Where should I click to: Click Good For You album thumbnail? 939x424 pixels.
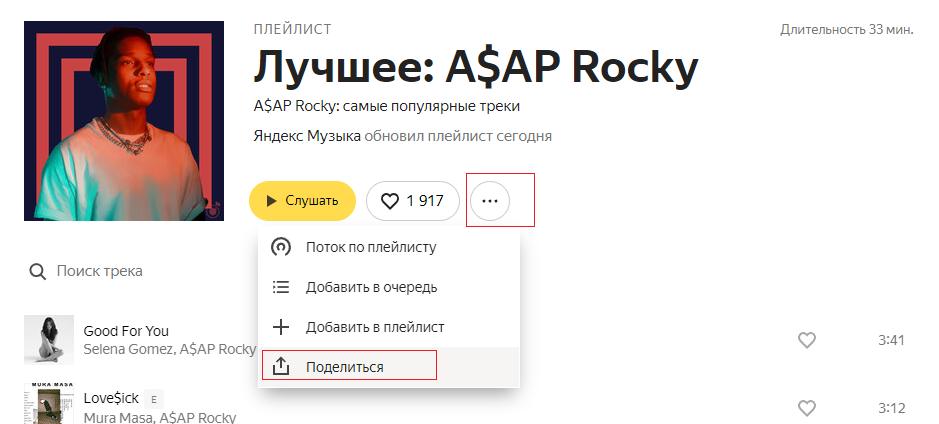click(x=49, y=340)
